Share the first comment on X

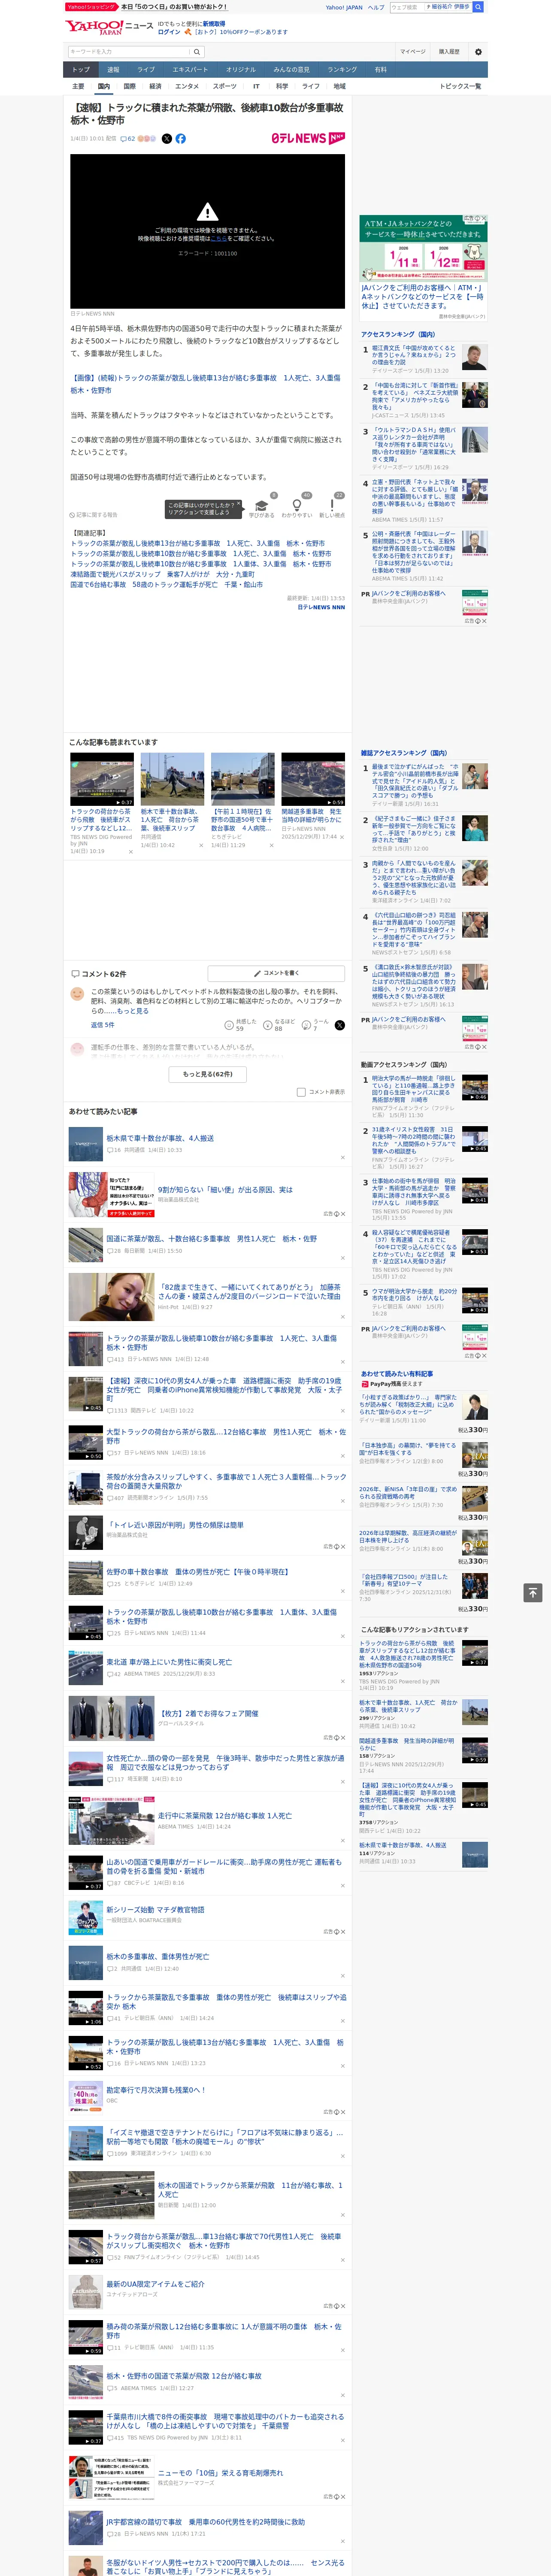coord(340,1025)
